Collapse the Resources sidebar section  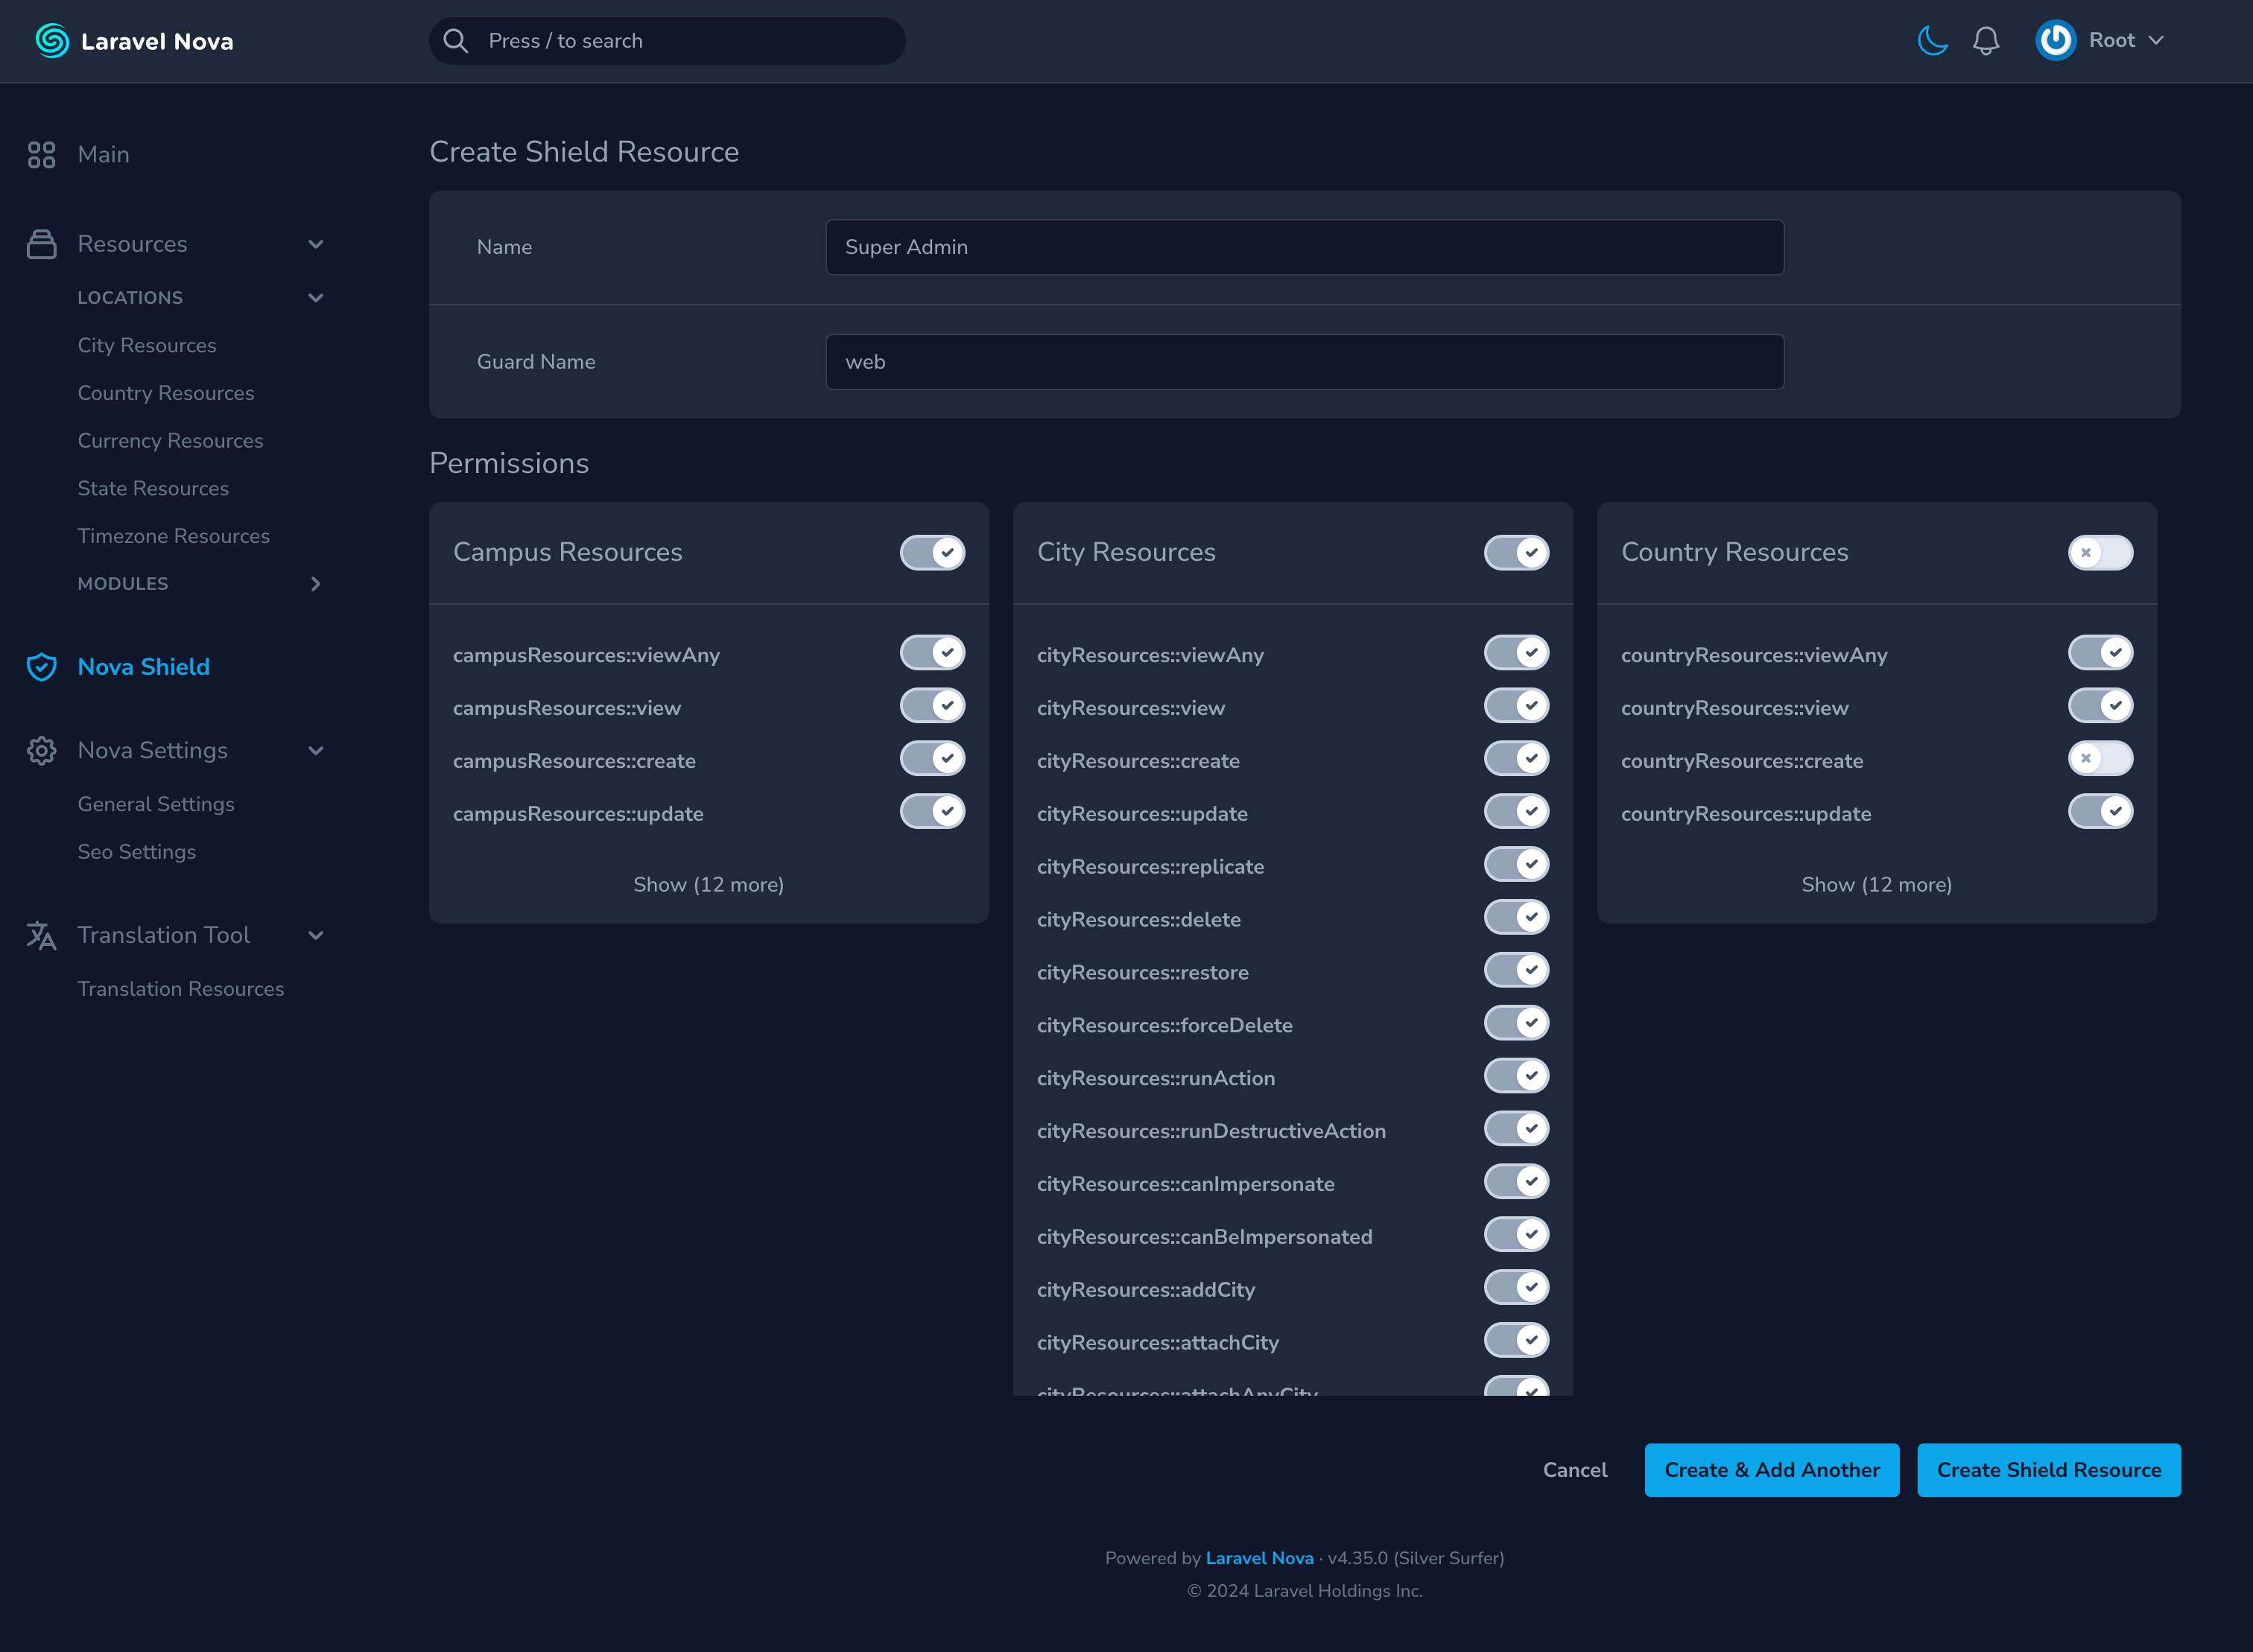click(x=316, y=244)
